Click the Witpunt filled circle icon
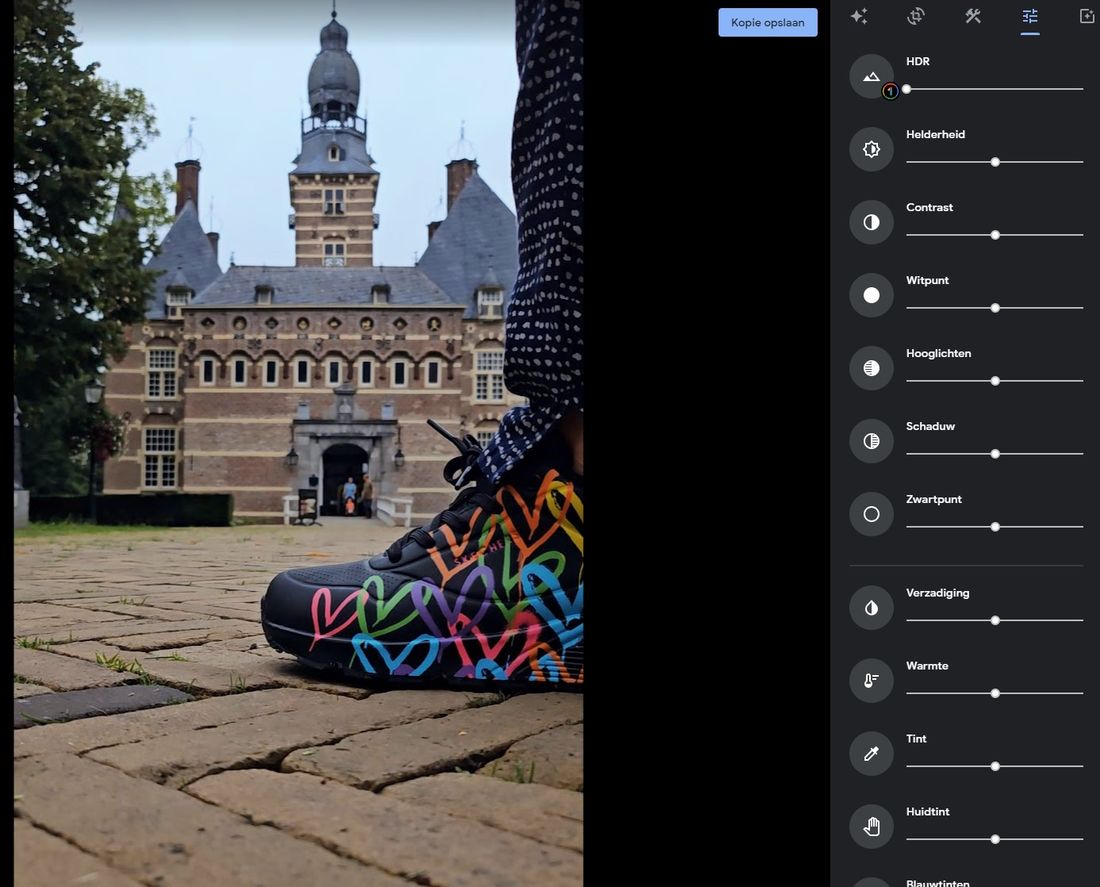Image resolution: width=1100 pixels, height=887 pixels. tap(871, 295)
